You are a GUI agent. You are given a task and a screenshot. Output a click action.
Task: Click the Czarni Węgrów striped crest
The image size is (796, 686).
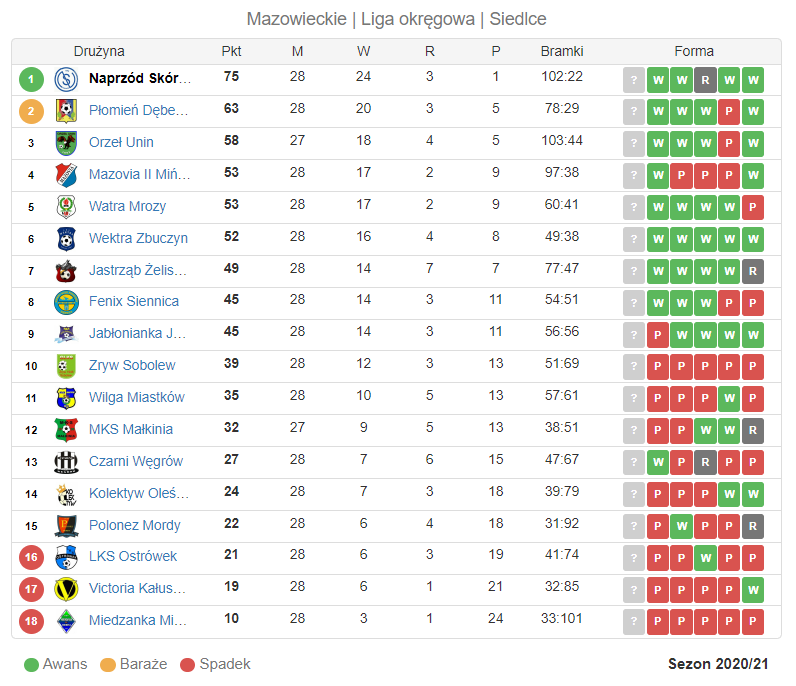[66, 462]
